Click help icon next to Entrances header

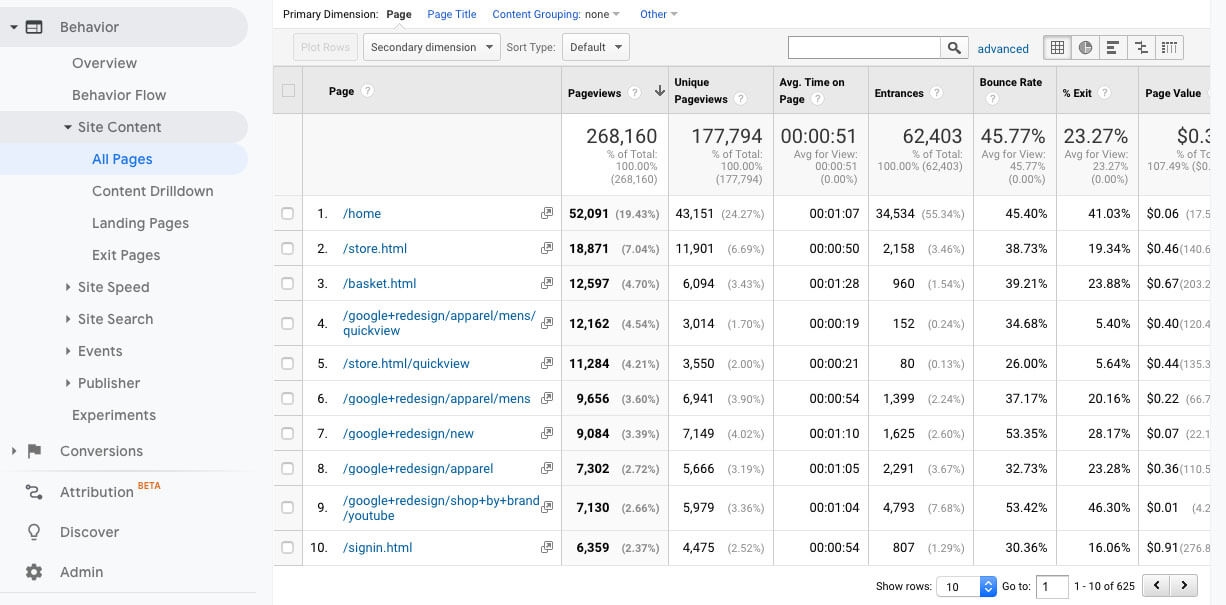pyautogui.click(x=936, y=93)
